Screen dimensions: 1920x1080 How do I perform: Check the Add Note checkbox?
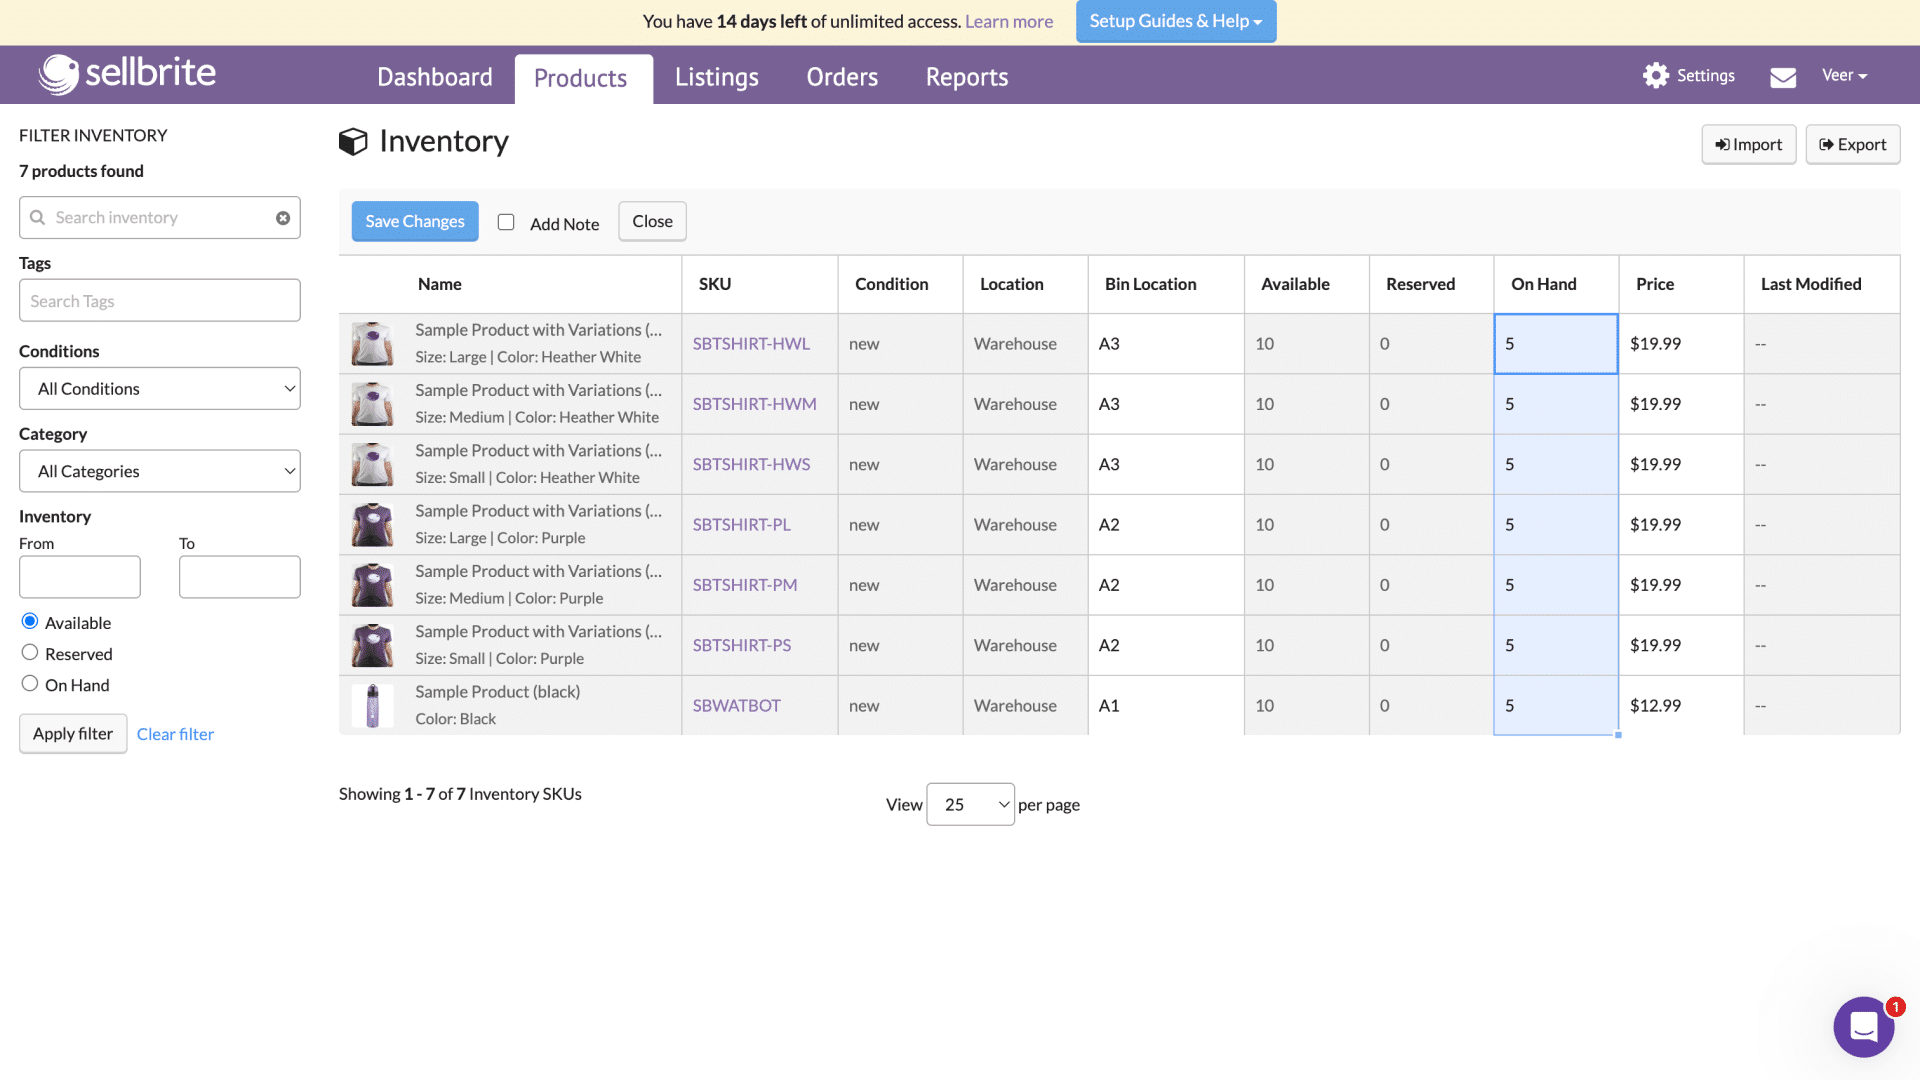tap(506, 222)
